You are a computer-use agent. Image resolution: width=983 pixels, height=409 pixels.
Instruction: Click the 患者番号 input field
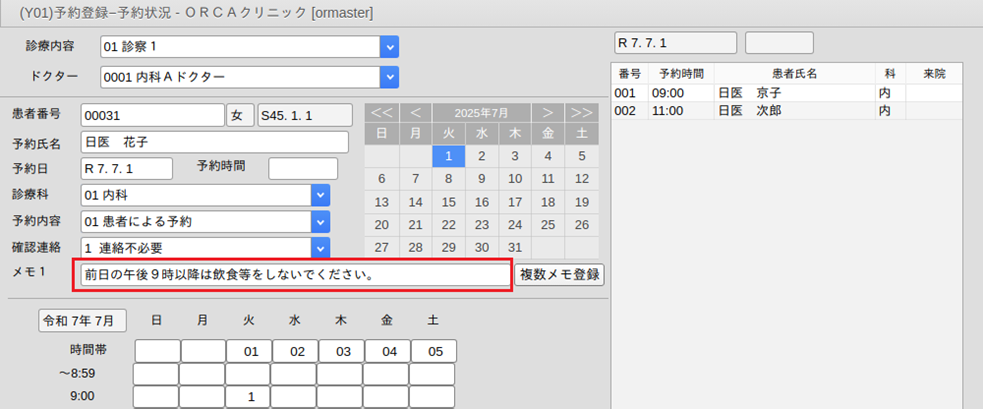click(x=152, y=116)
